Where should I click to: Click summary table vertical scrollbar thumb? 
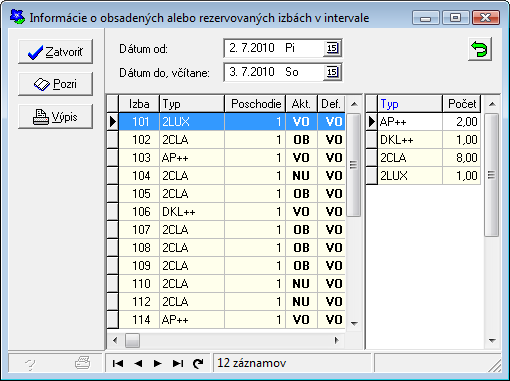point(492,175)
